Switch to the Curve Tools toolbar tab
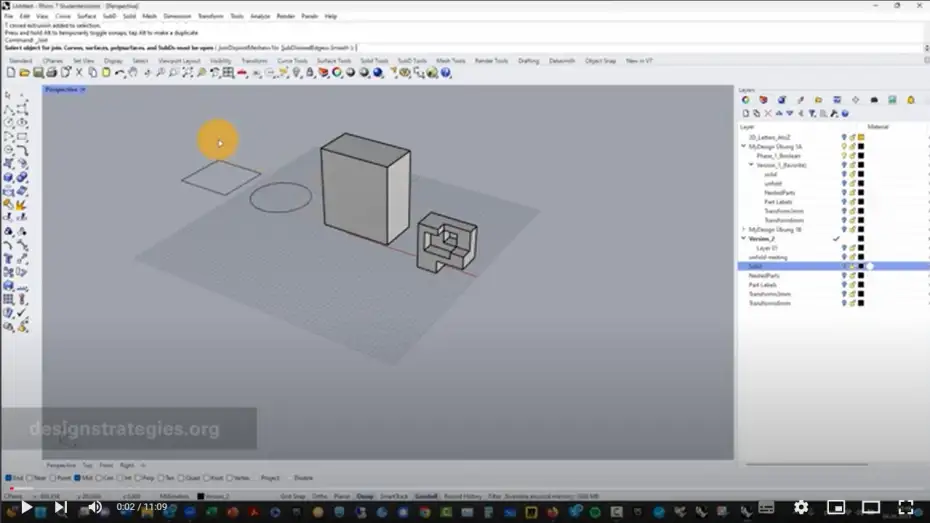 (292, 60)
